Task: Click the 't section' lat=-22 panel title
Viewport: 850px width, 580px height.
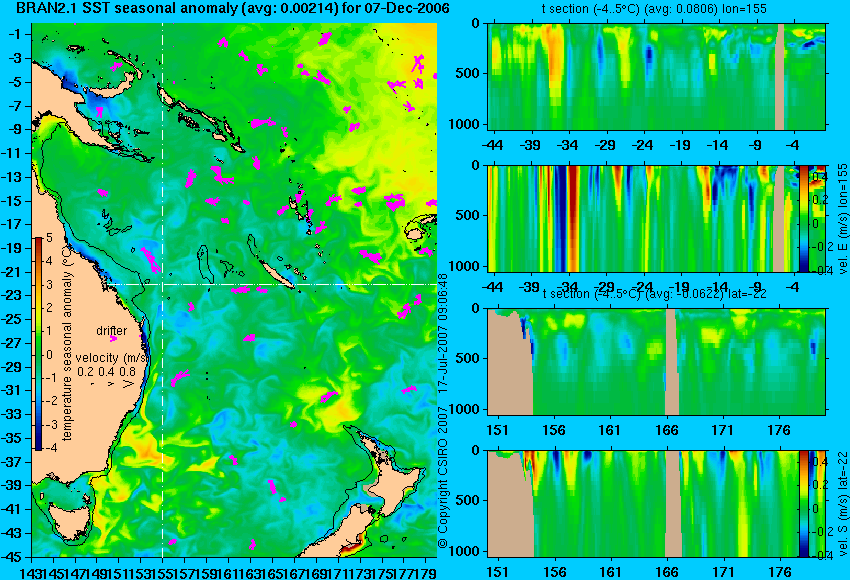Action: coord(655,294)
